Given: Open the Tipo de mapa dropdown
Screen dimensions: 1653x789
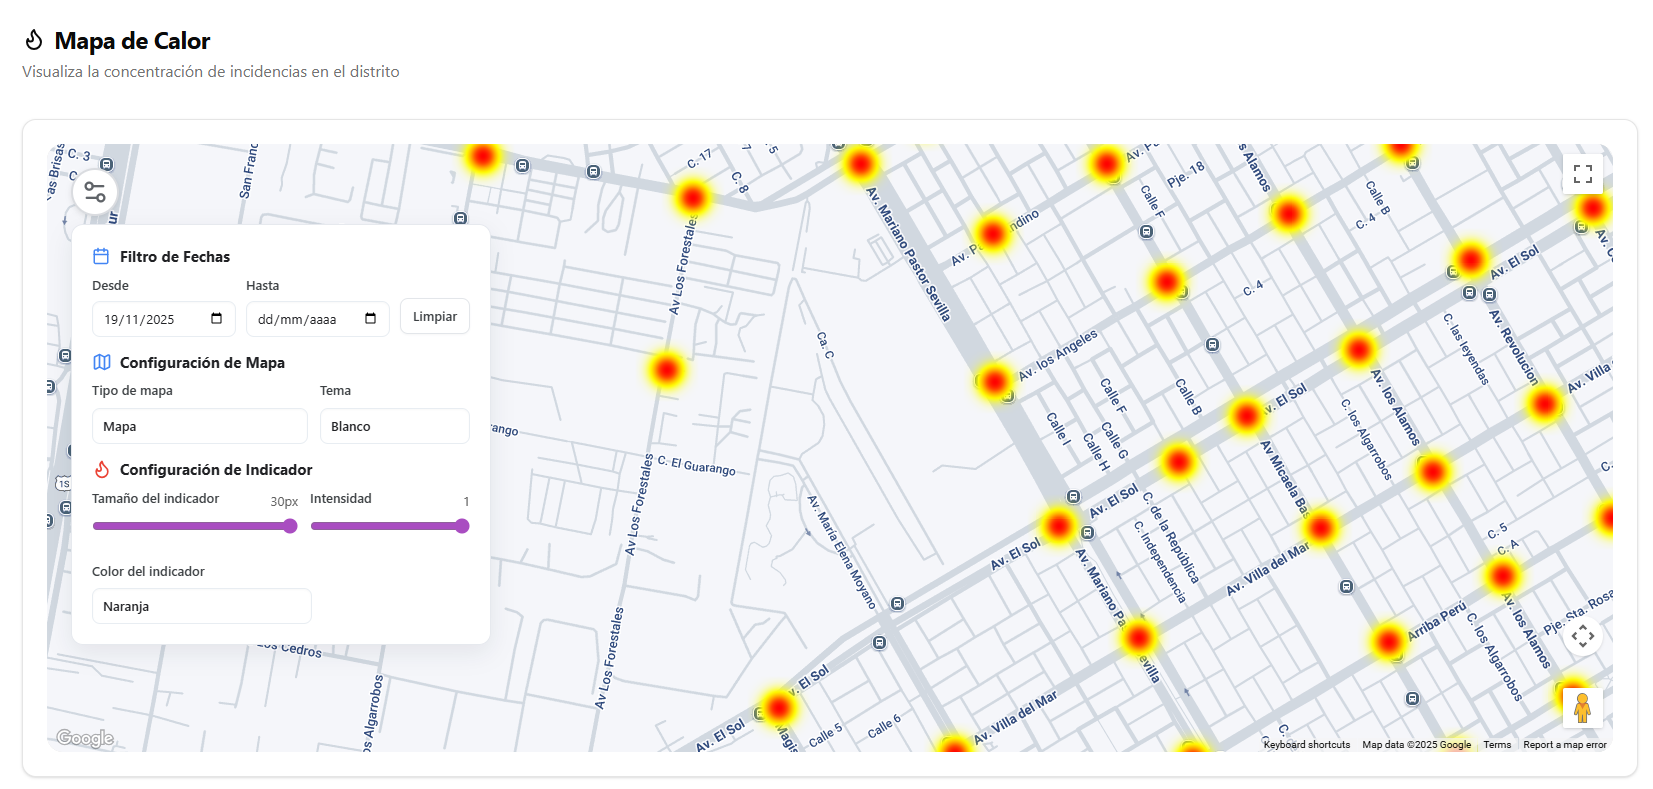Looking at the screenshot, I should coord(199,426).
